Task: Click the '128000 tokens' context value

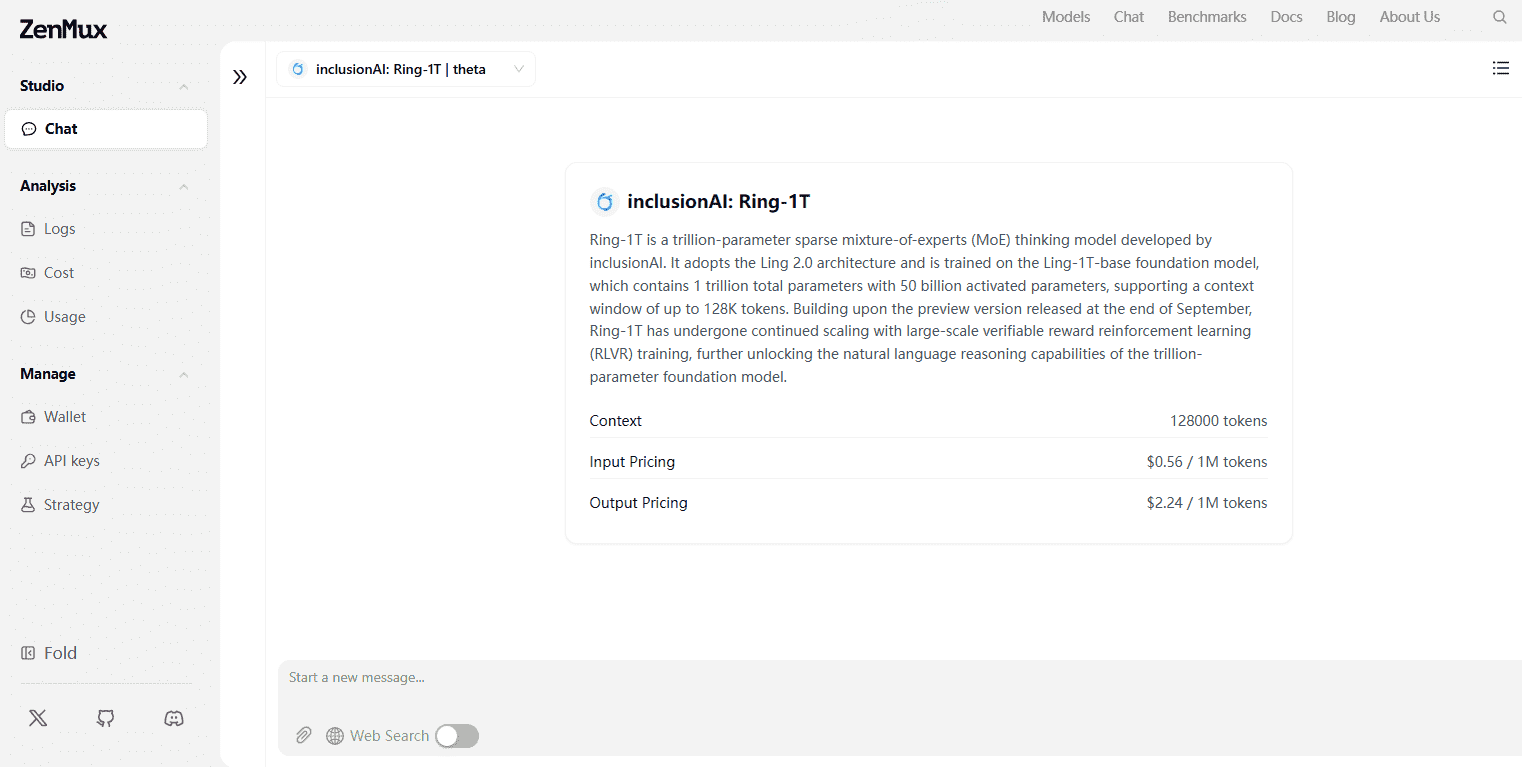Action: [x=1218, y=421]
